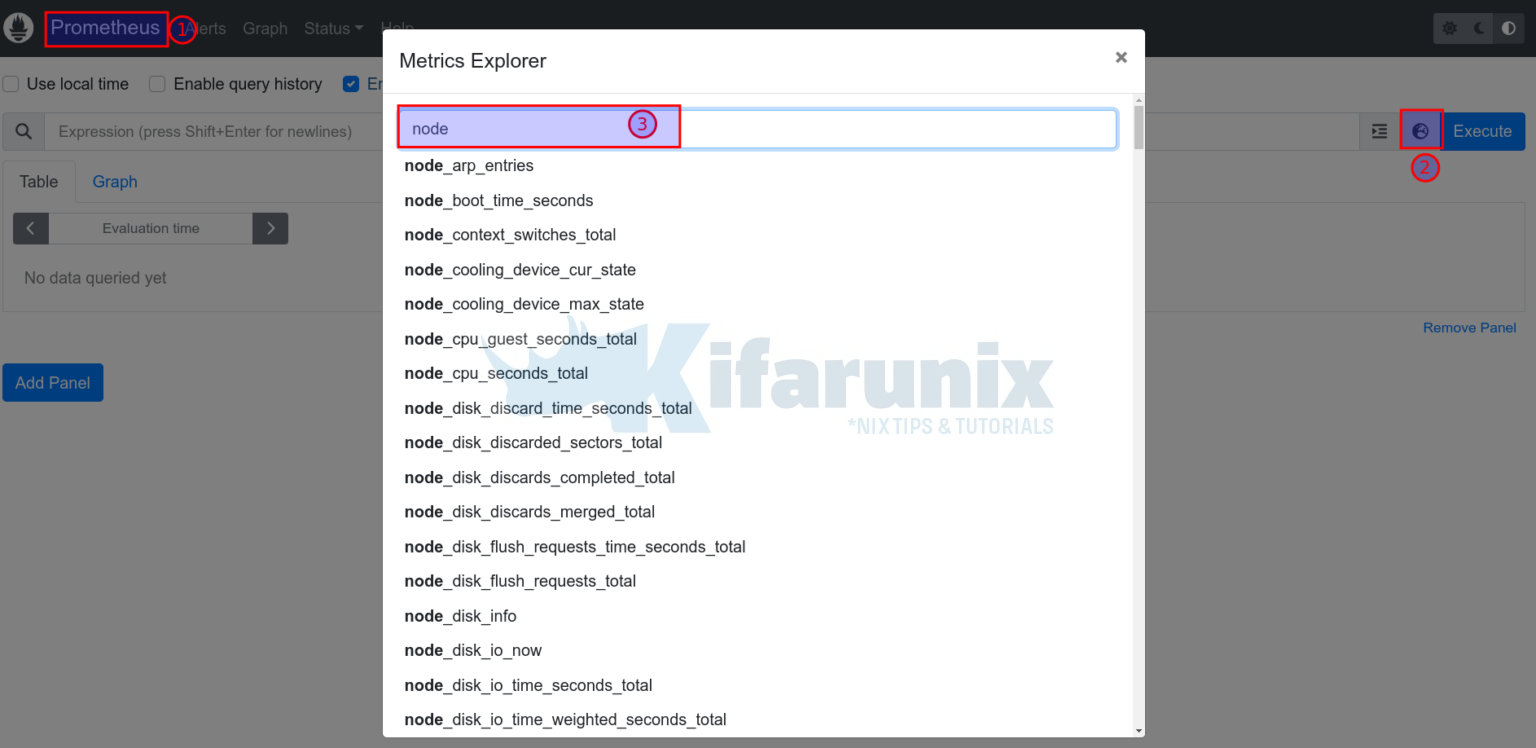Open the settings gear in the top bar
This screenshot has height=748, width=1536.
click(1449, 28)
